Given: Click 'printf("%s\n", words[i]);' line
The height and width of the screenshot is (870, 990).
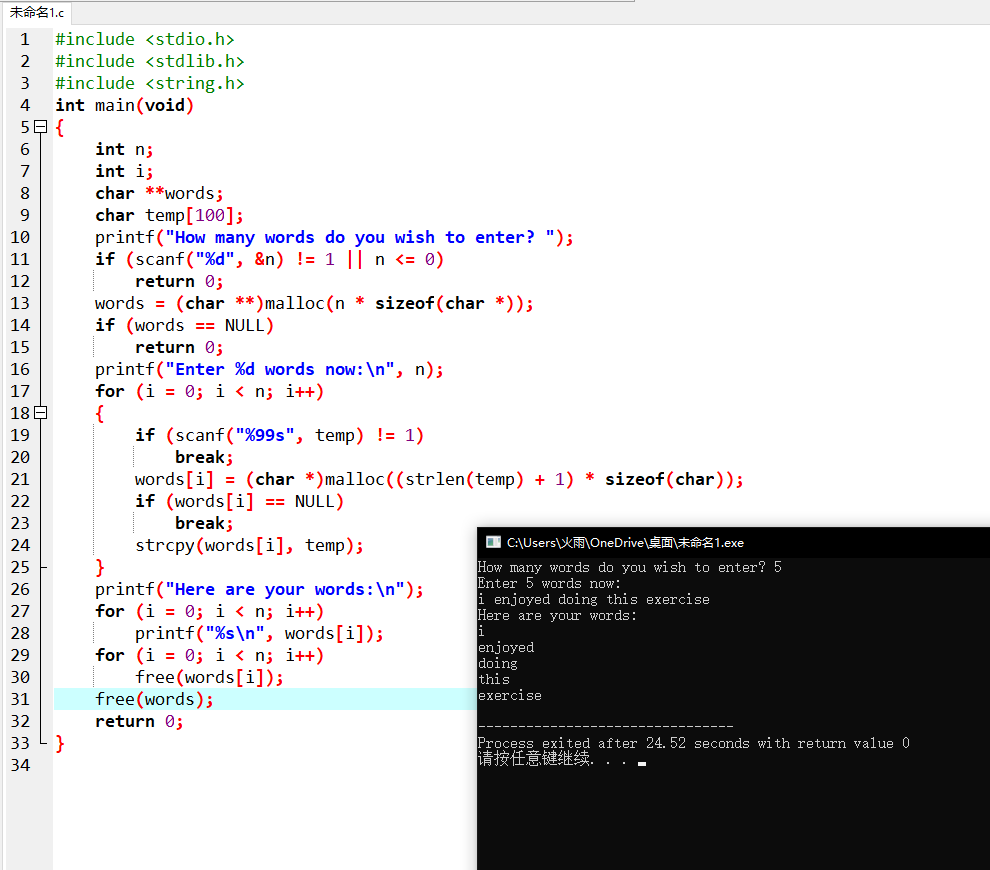Looking at the screenshot, I should tap(259, 633).
